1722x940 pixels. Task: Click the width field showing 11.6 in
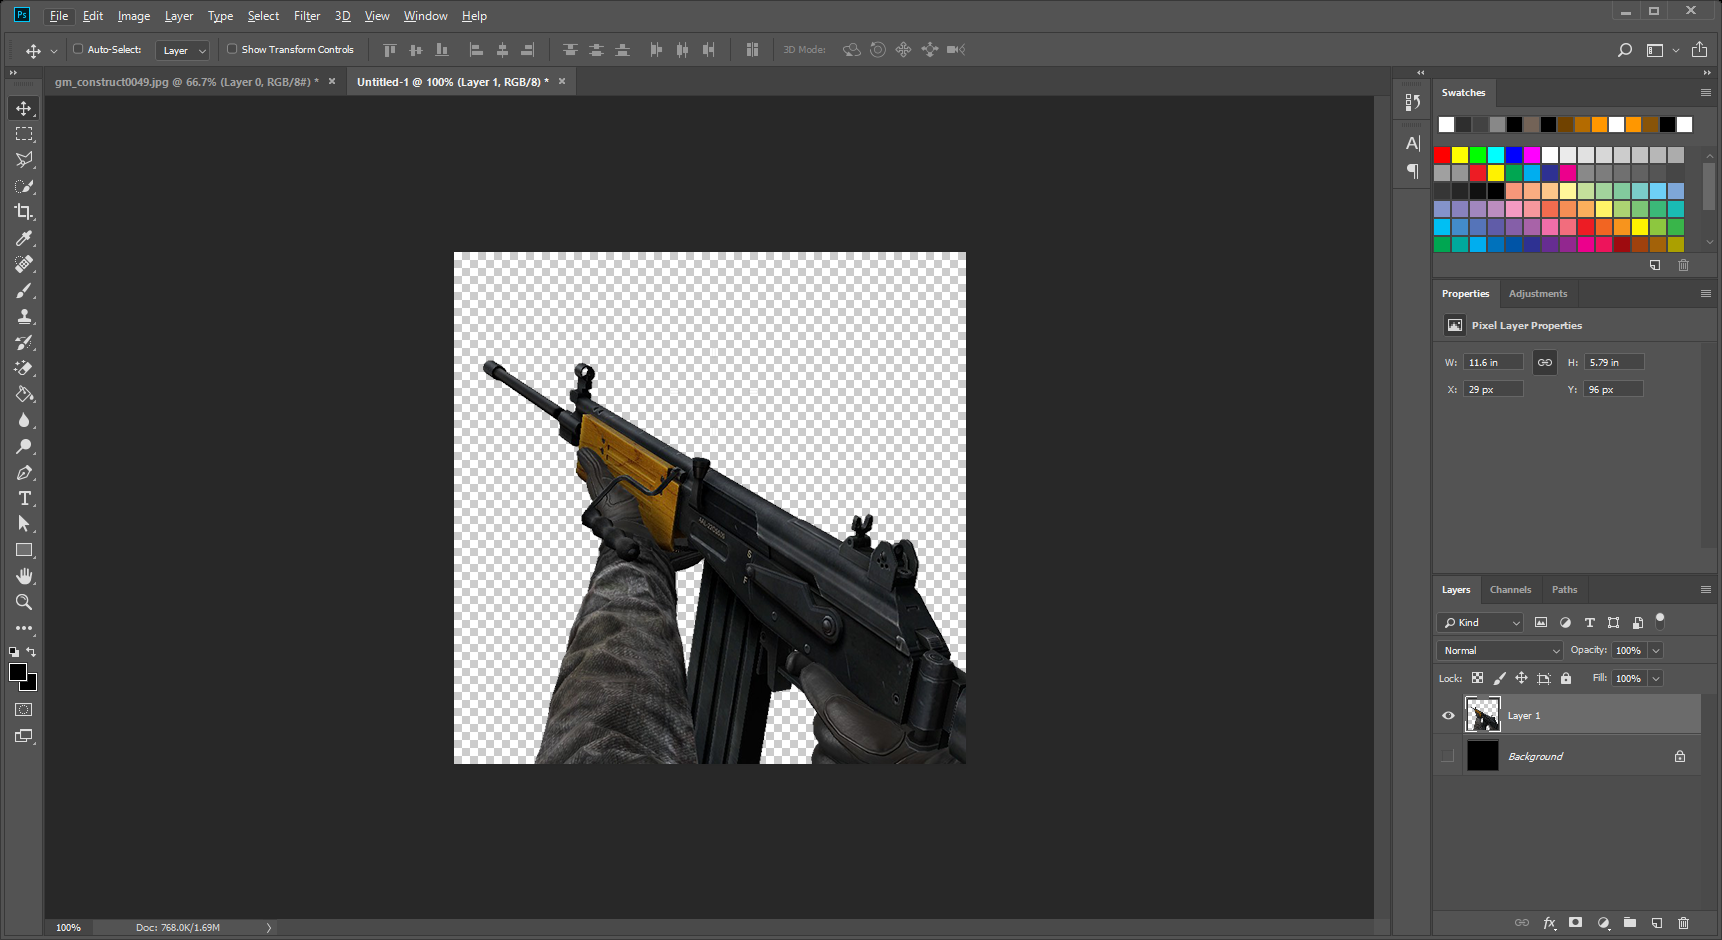[1493, 362]
